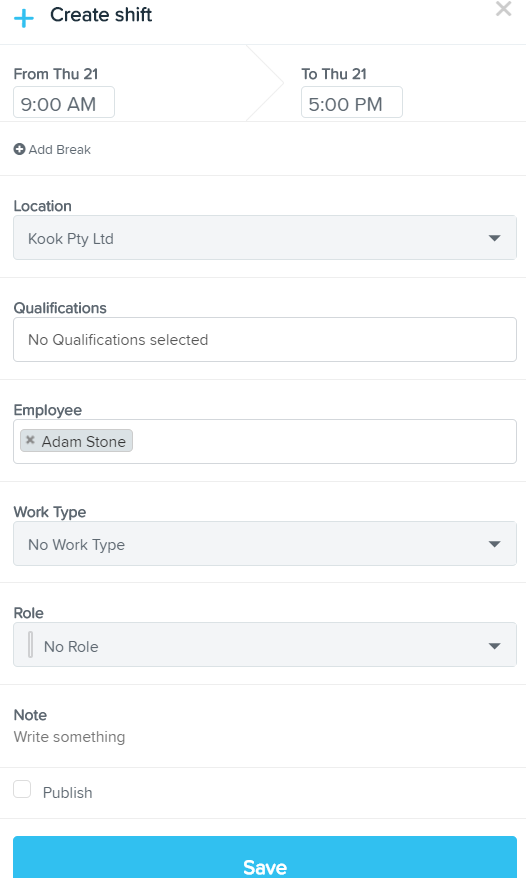Click the Qualifications selection box
526x878 pixels.
point(264,339)
